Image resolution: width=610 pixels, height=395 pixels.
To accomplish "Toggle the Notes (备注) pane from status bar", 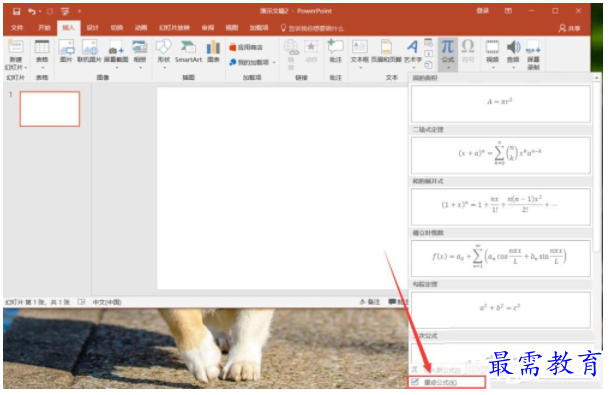I will pyautogui.click(x=370, y=302).
